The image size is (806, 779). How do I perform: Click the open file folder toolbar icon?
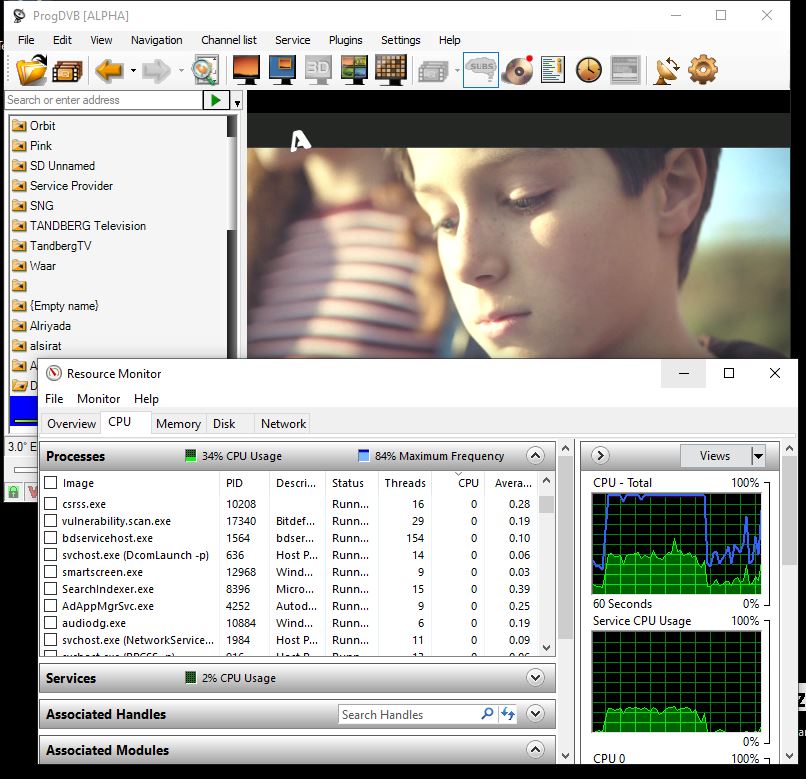[x=32, y=70]
